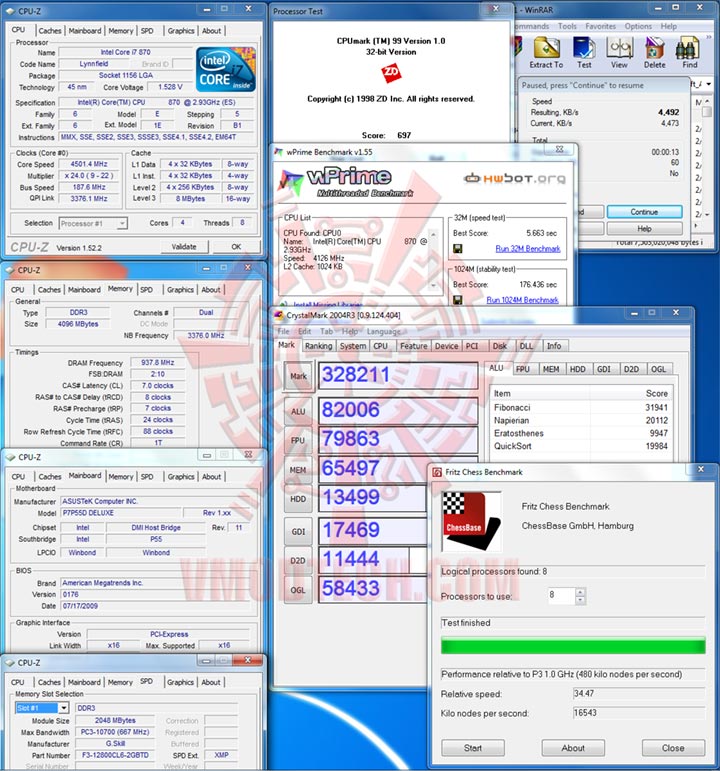The width and height of the screenshot is (720, 771).
Task: Click Close in Fritz Chess Benchmark
Action: click(x=673, y=748)
